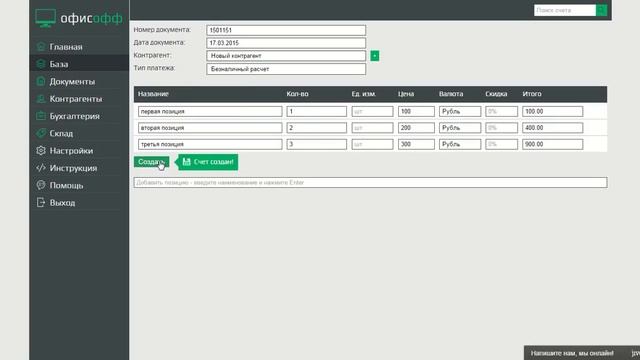Focus the Номер документа field
The width and height of the screenshot is (640, 360).
coord(286,30)
